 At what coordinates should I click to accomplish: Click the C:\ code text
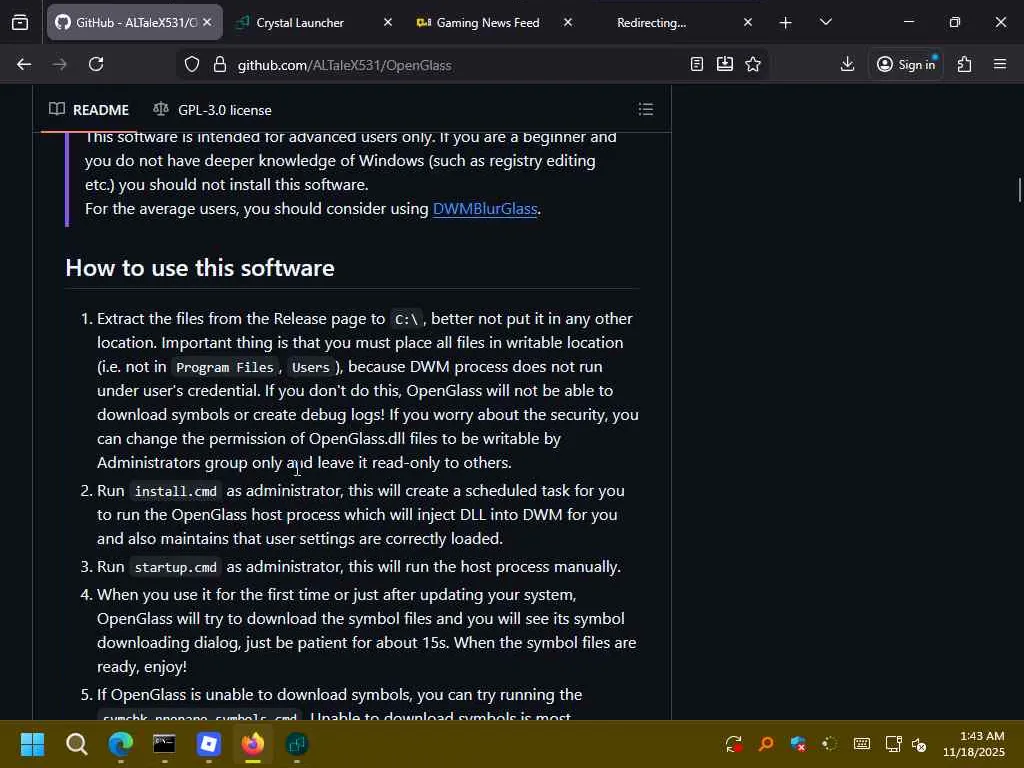point(406,319)
